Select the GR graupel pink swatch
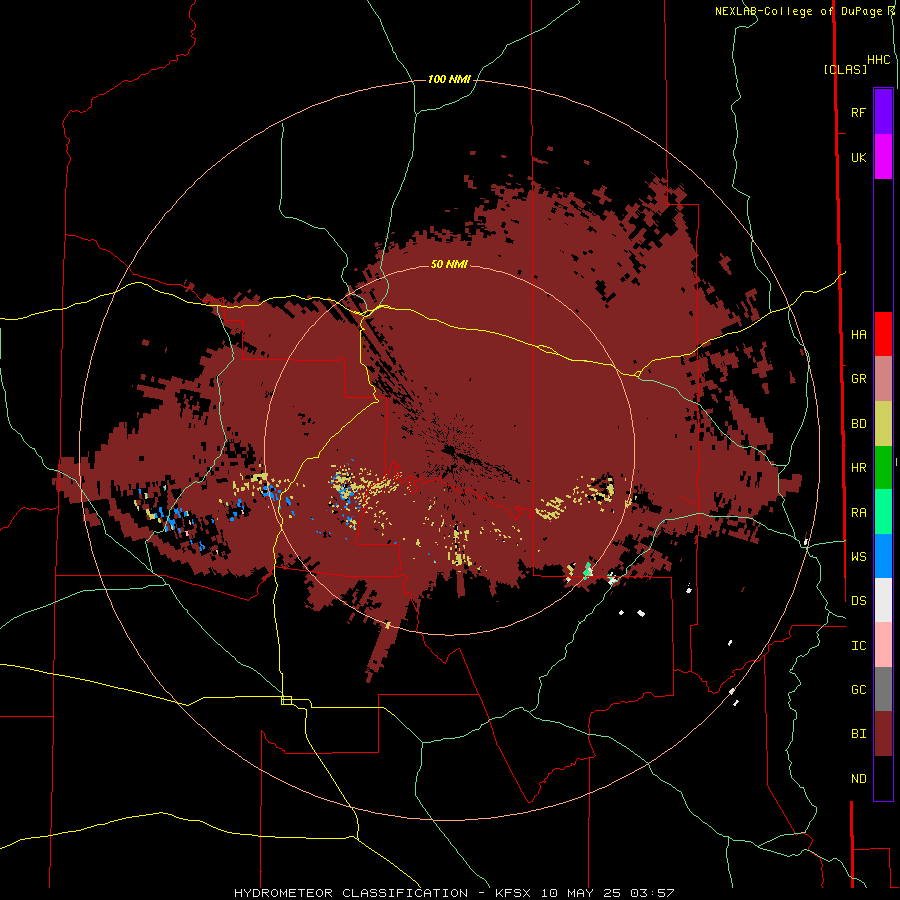Screen dimensions: 900x900 coord(883,379)
